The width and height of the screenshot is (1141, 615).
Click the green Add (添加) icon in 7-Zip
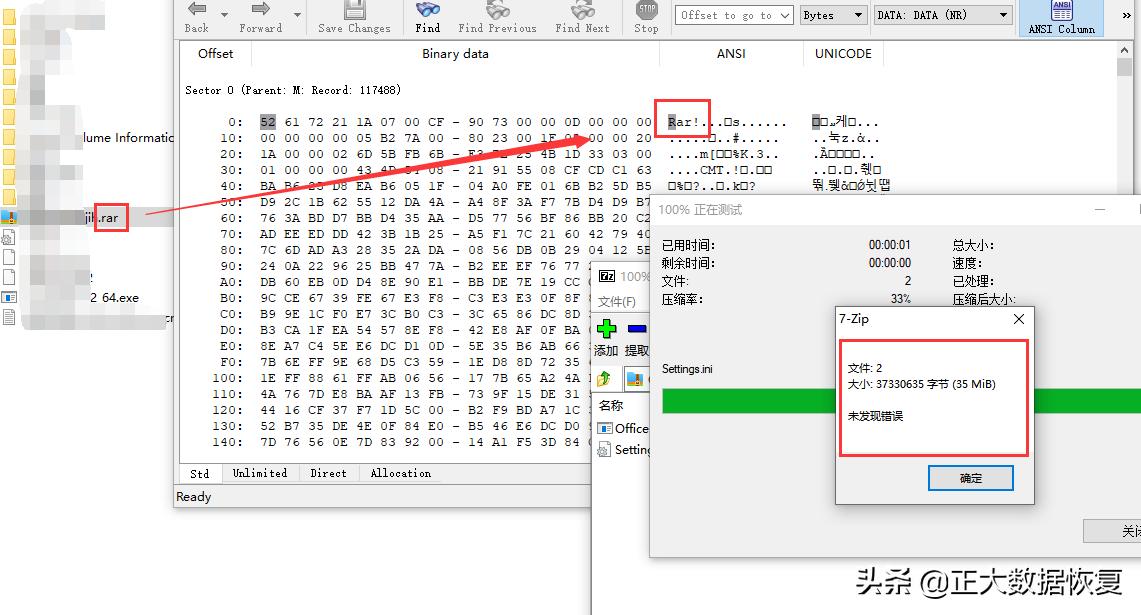click(x=606, y=328)
